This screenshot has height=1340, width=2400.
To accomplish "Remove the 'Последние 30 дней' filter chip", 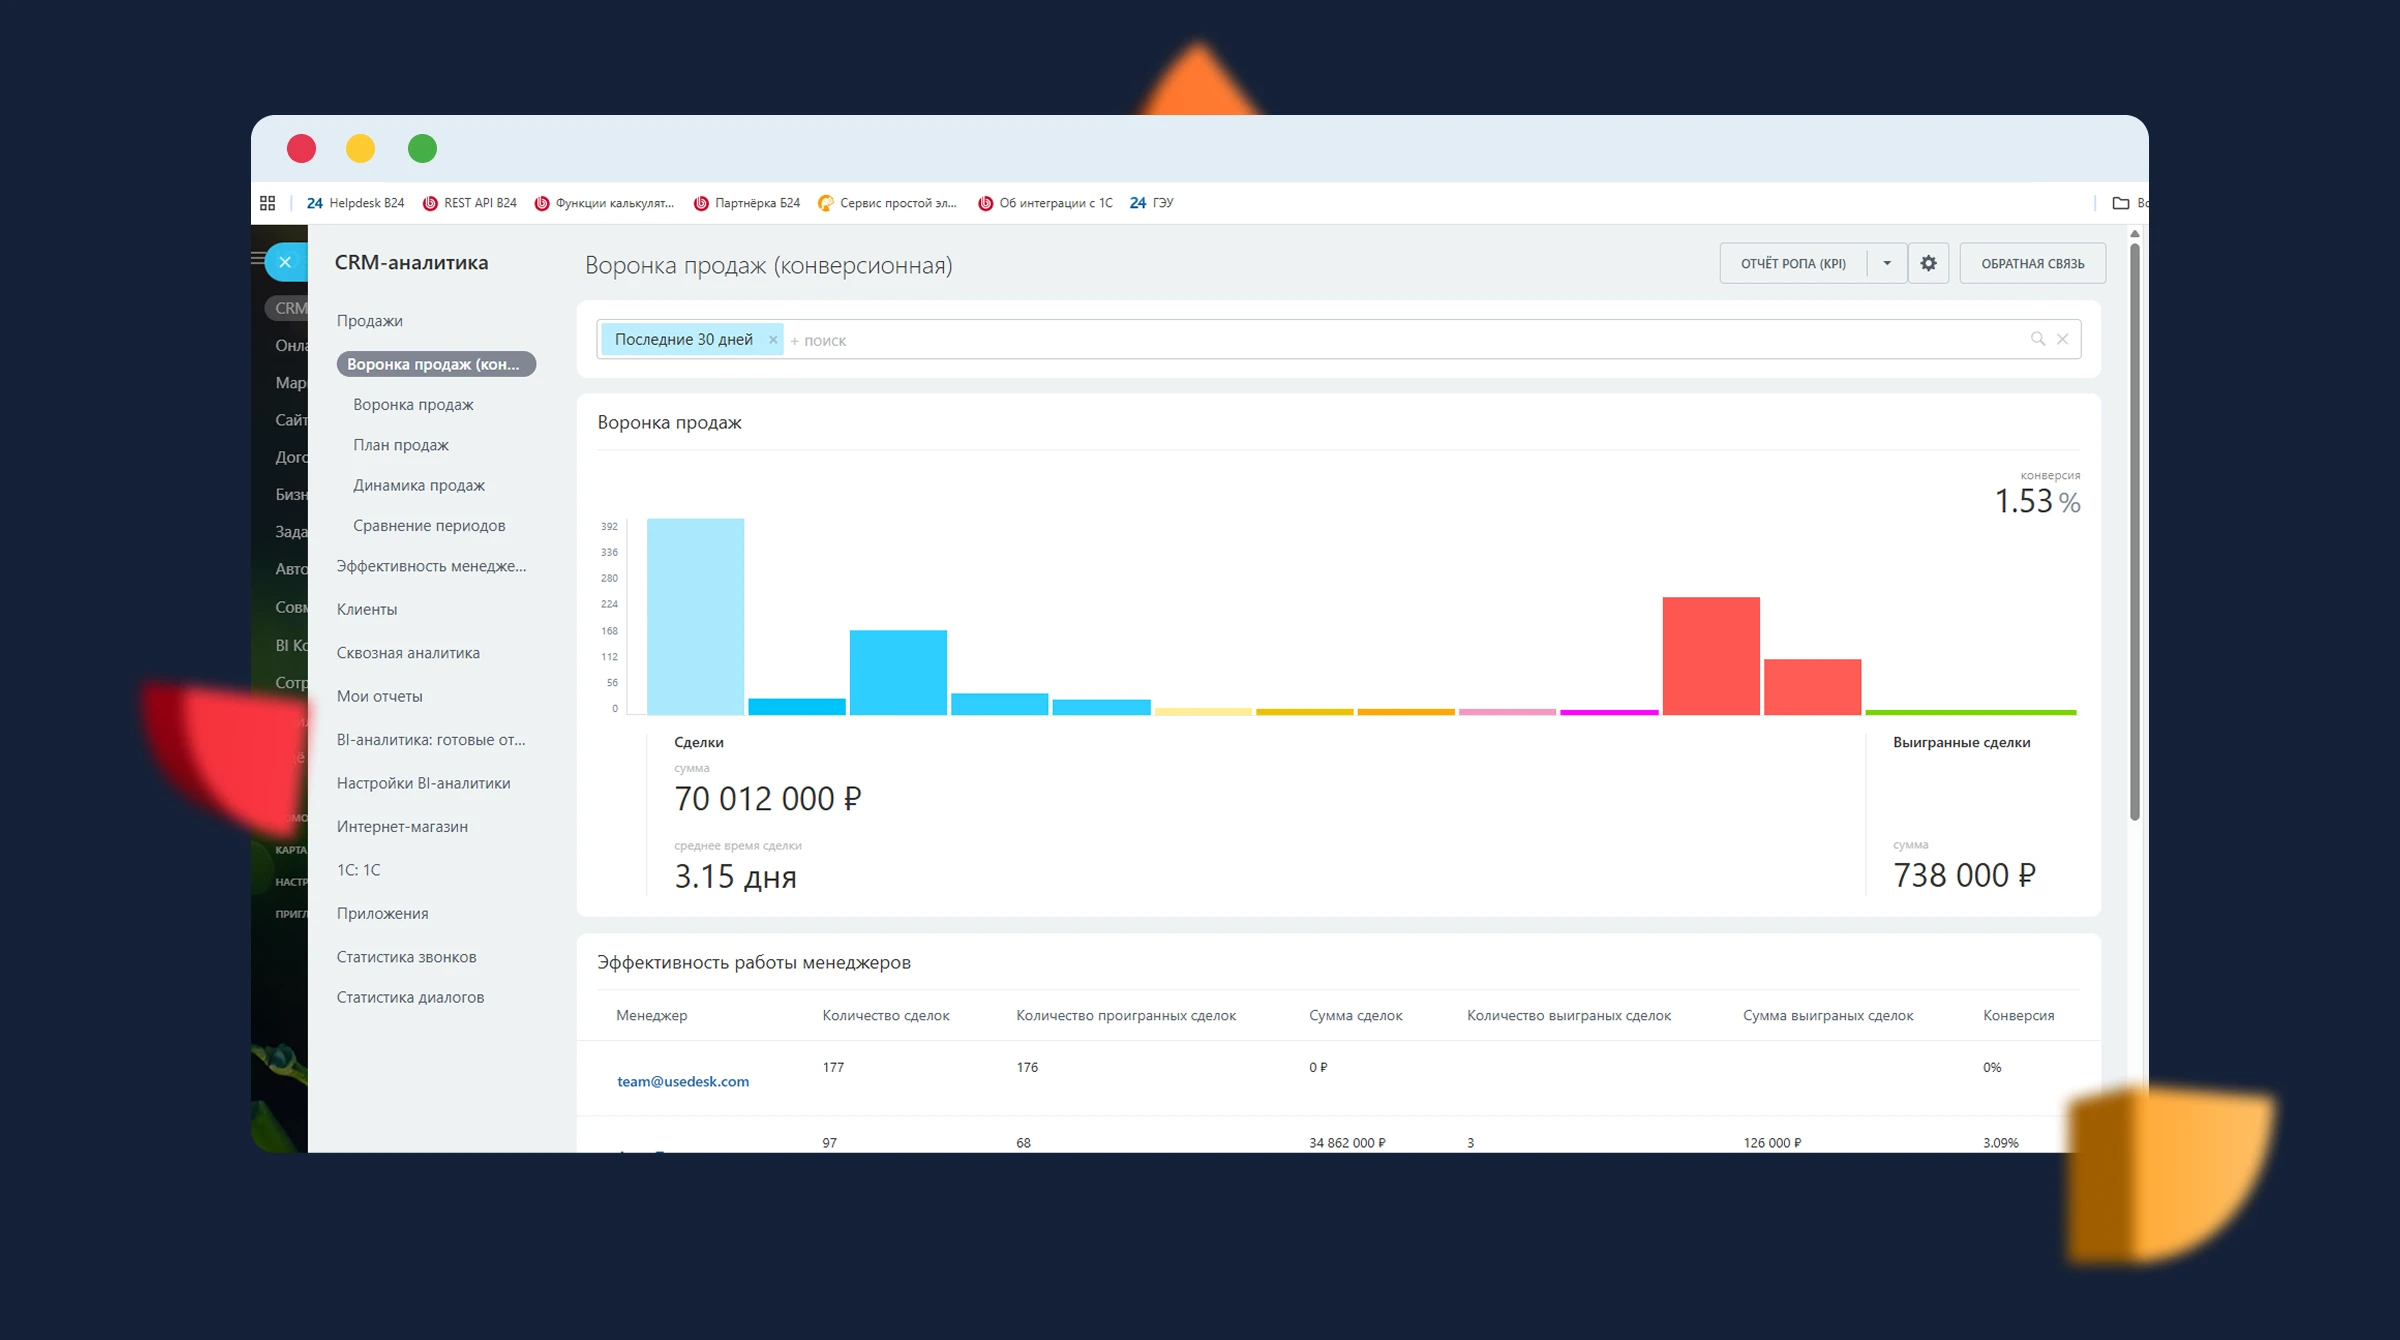I will point(772,340).
